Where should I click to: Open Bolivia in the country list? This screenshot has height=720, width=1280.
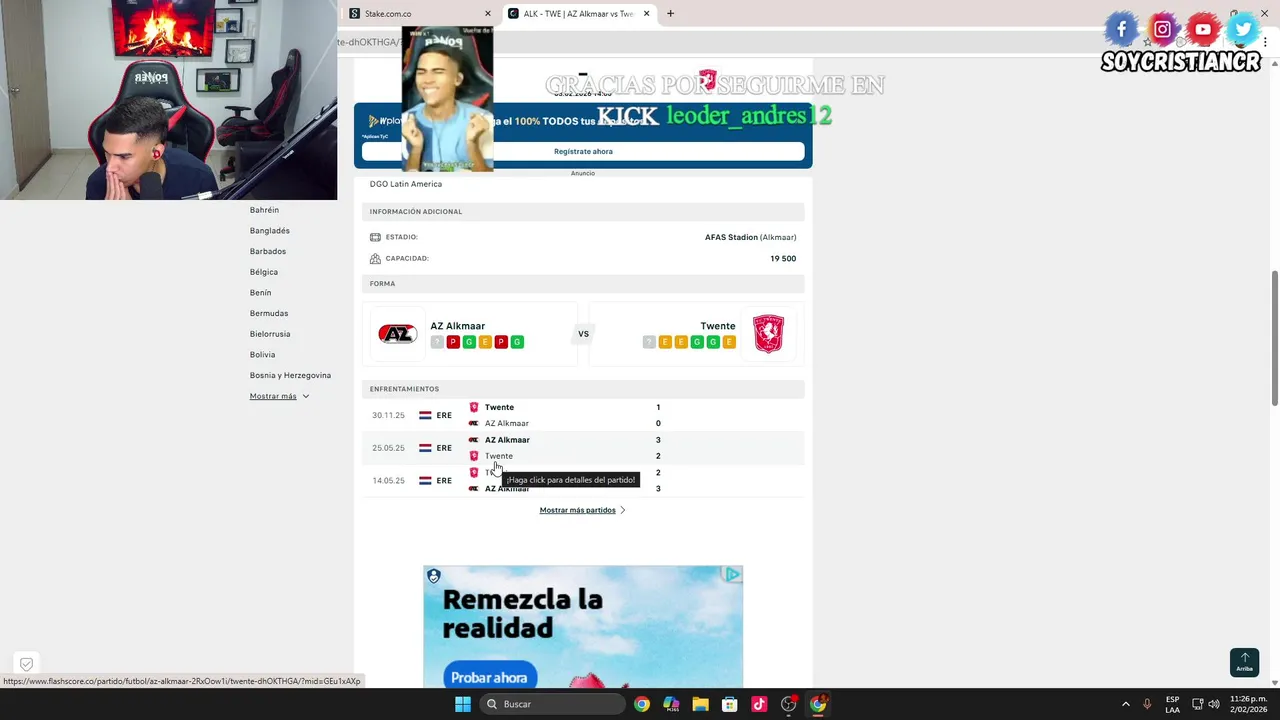click(262, 355)
